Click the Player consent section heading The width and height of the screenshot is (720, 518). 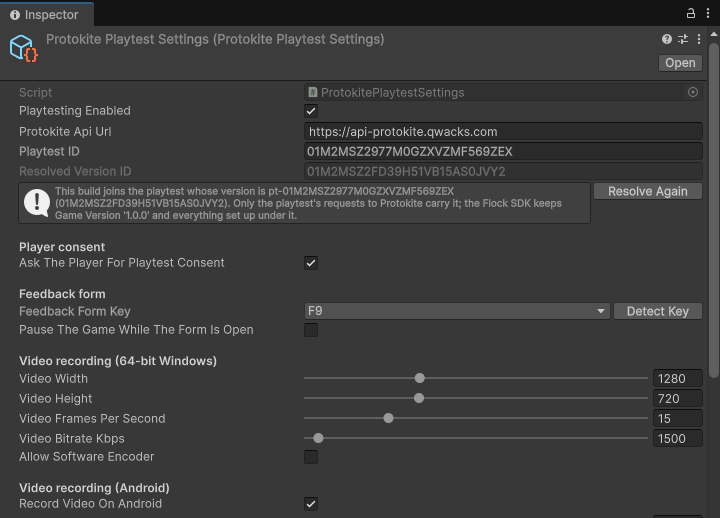[x=62, y=247]
